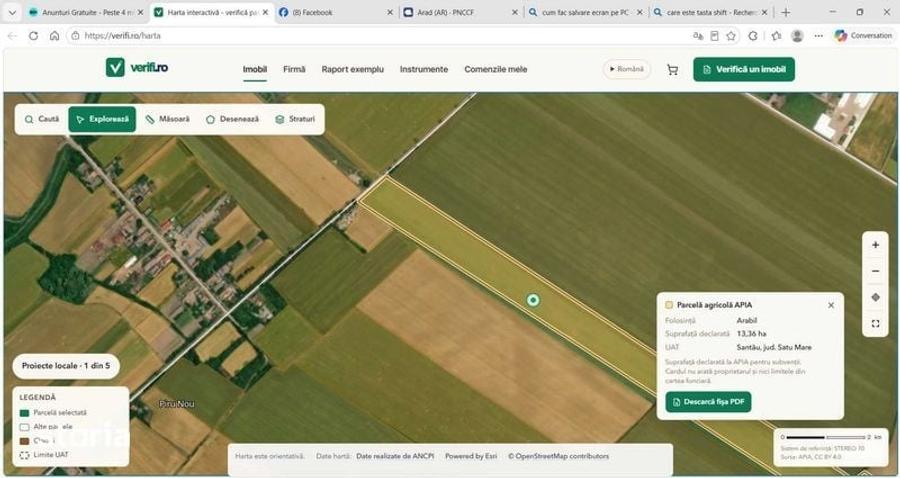900x478 pixels.
Task: Go back to previous page
Action: click(12, 36)
